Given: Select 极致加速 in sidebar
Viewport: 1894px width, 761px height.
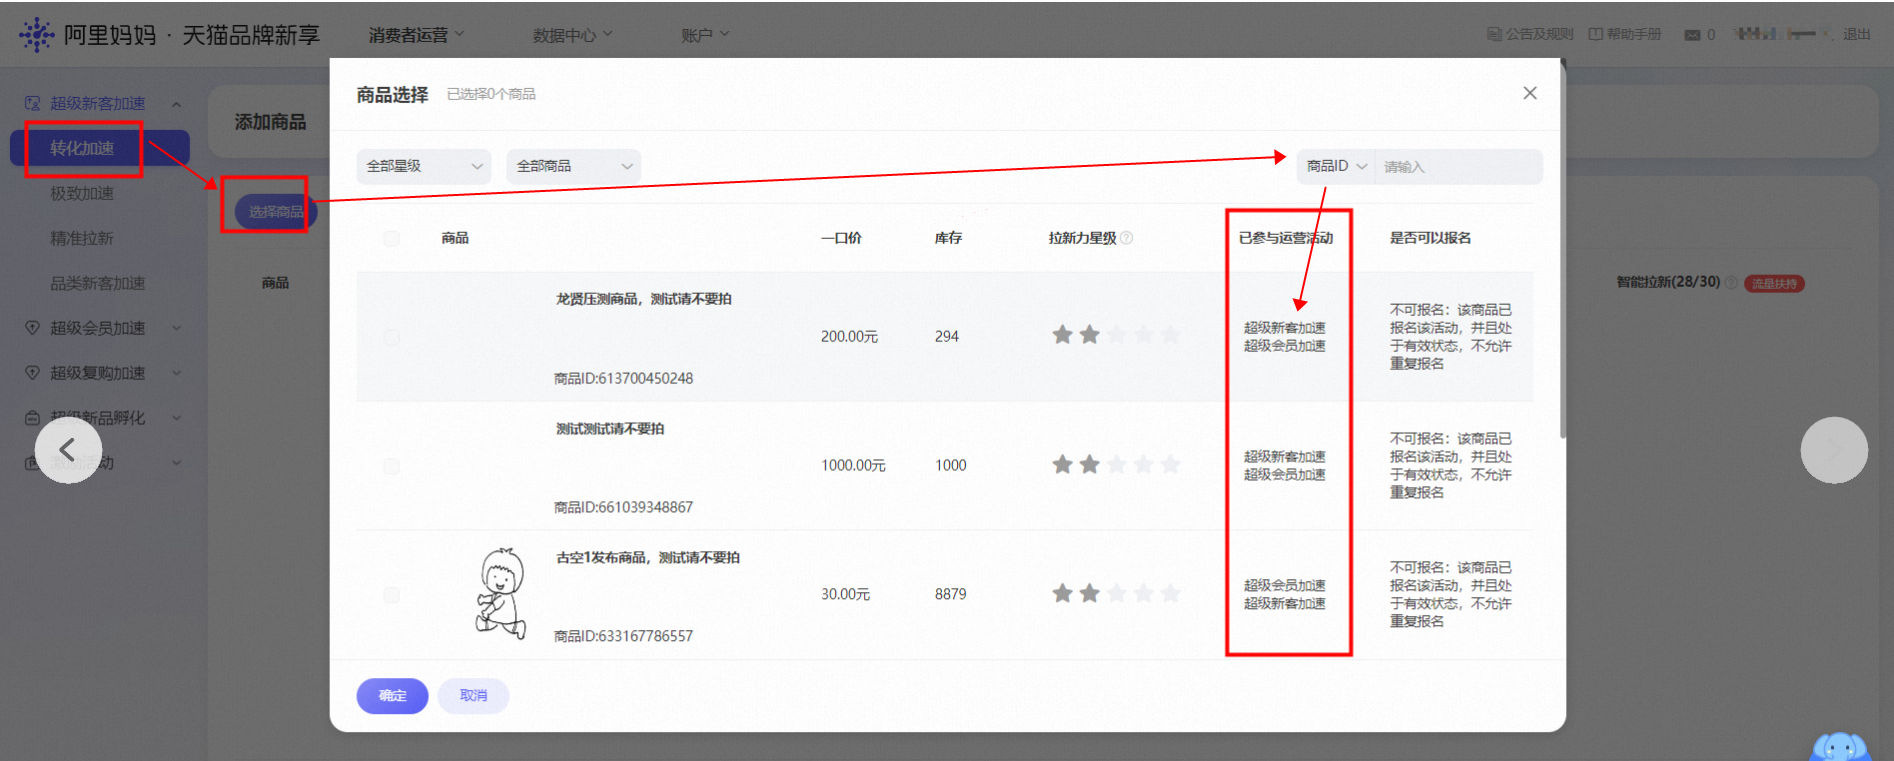Looking at the screenshot, I should (82, 193).
